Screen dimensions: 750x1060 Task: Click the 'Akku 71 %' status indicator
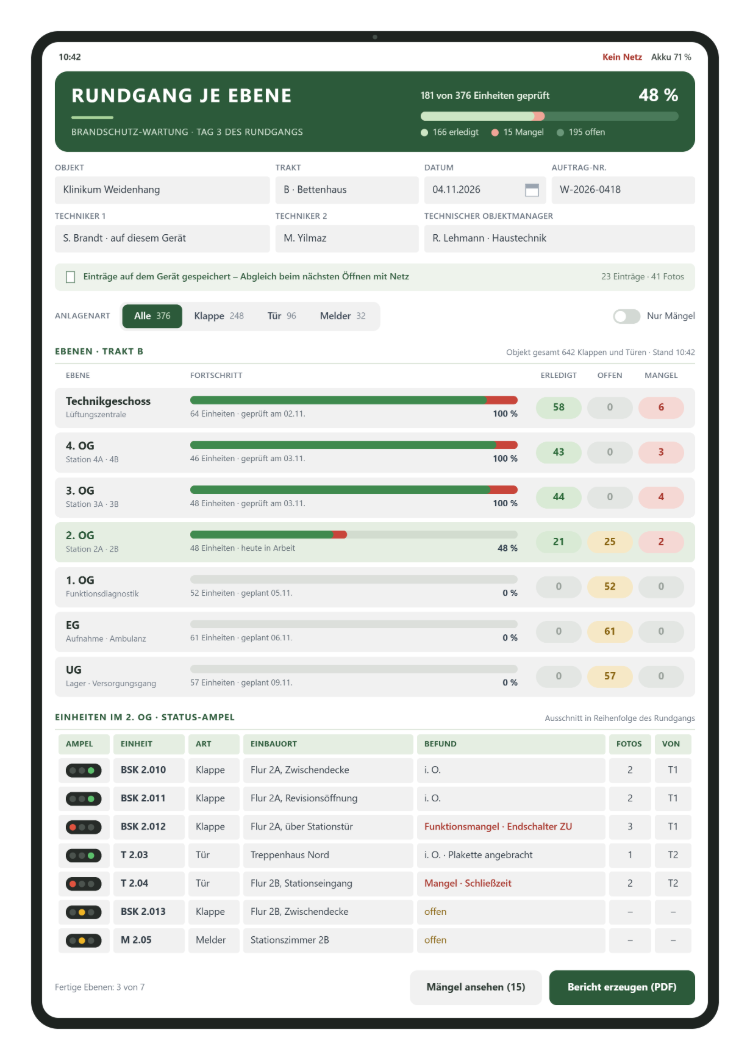click(x=671, y=57)
